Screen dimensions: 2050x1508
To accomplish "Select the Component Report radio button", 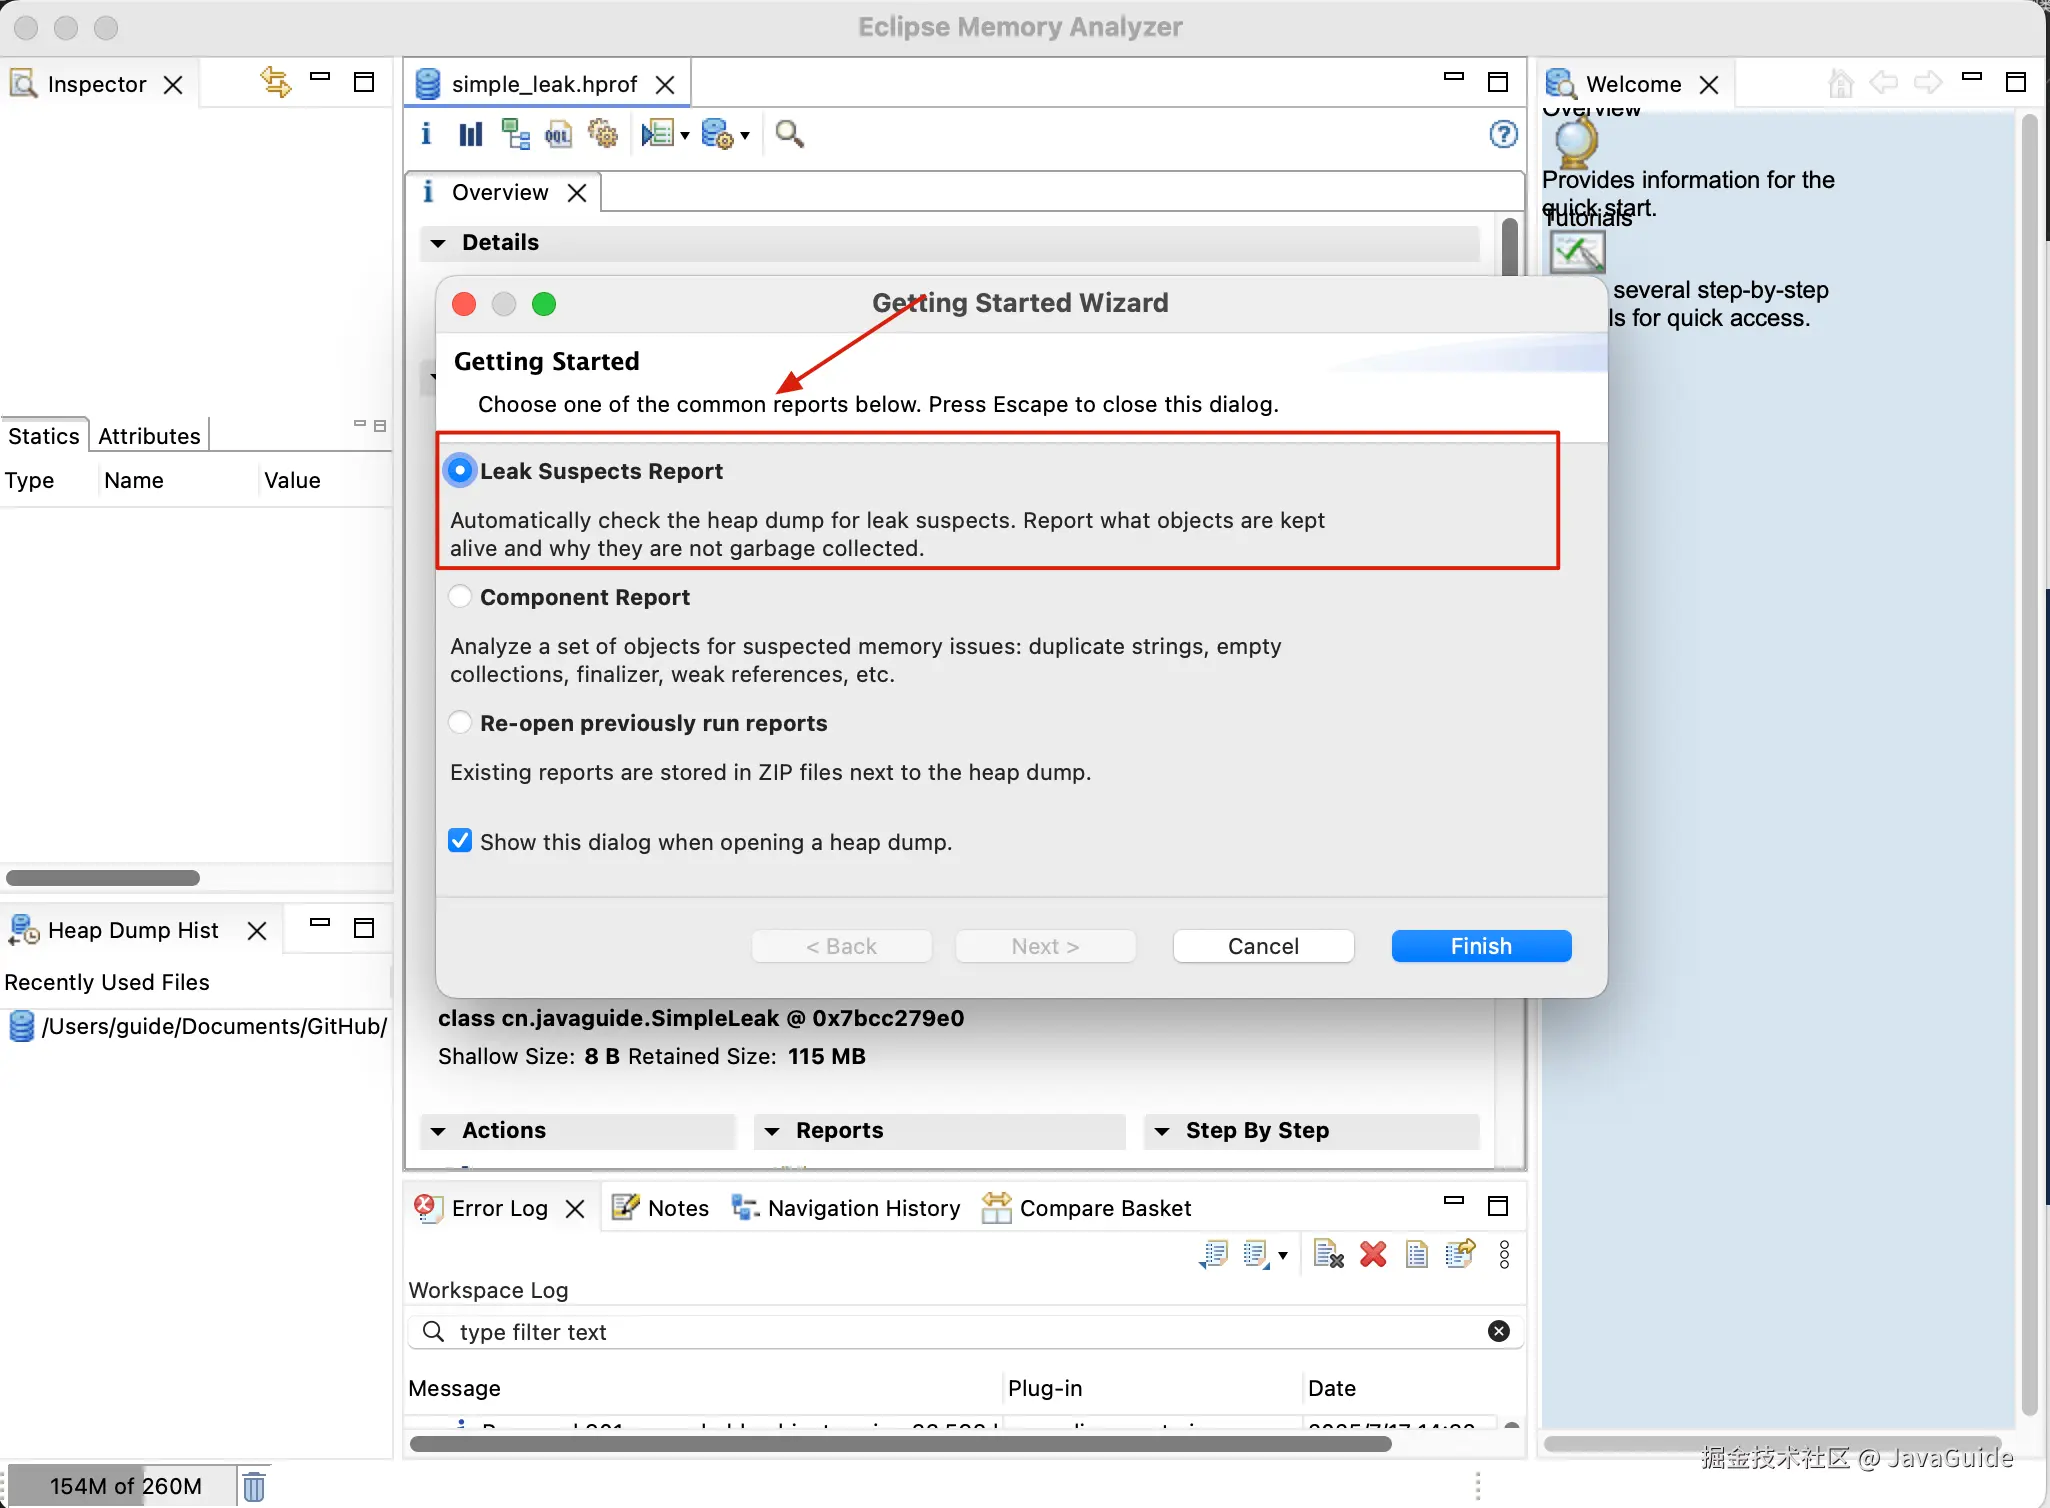I will click(x=460, y=597).
